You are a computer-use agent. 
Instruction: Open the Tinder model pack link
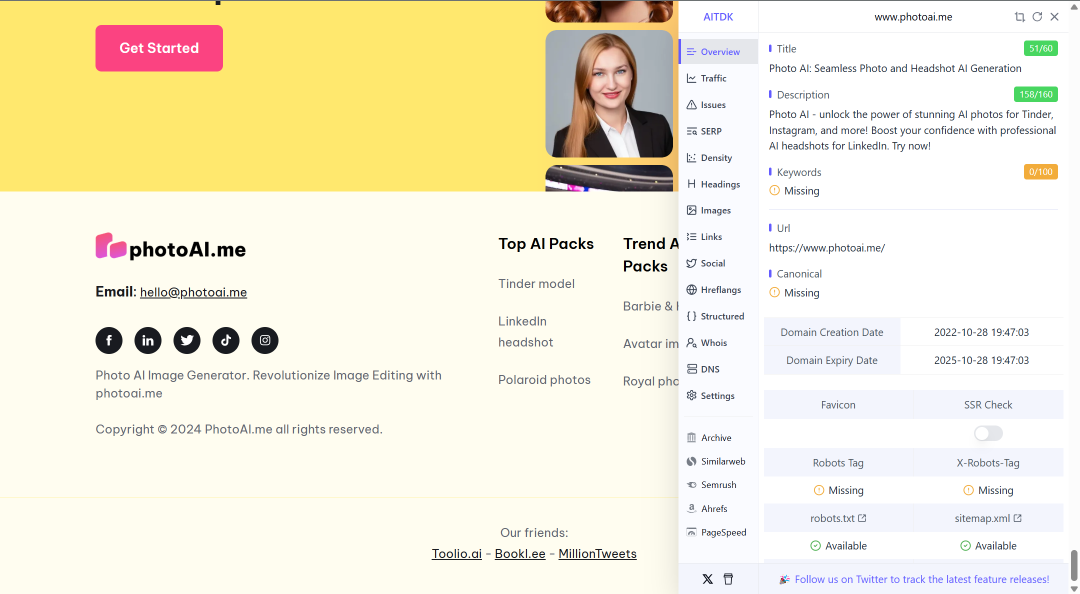pos(537,284)
